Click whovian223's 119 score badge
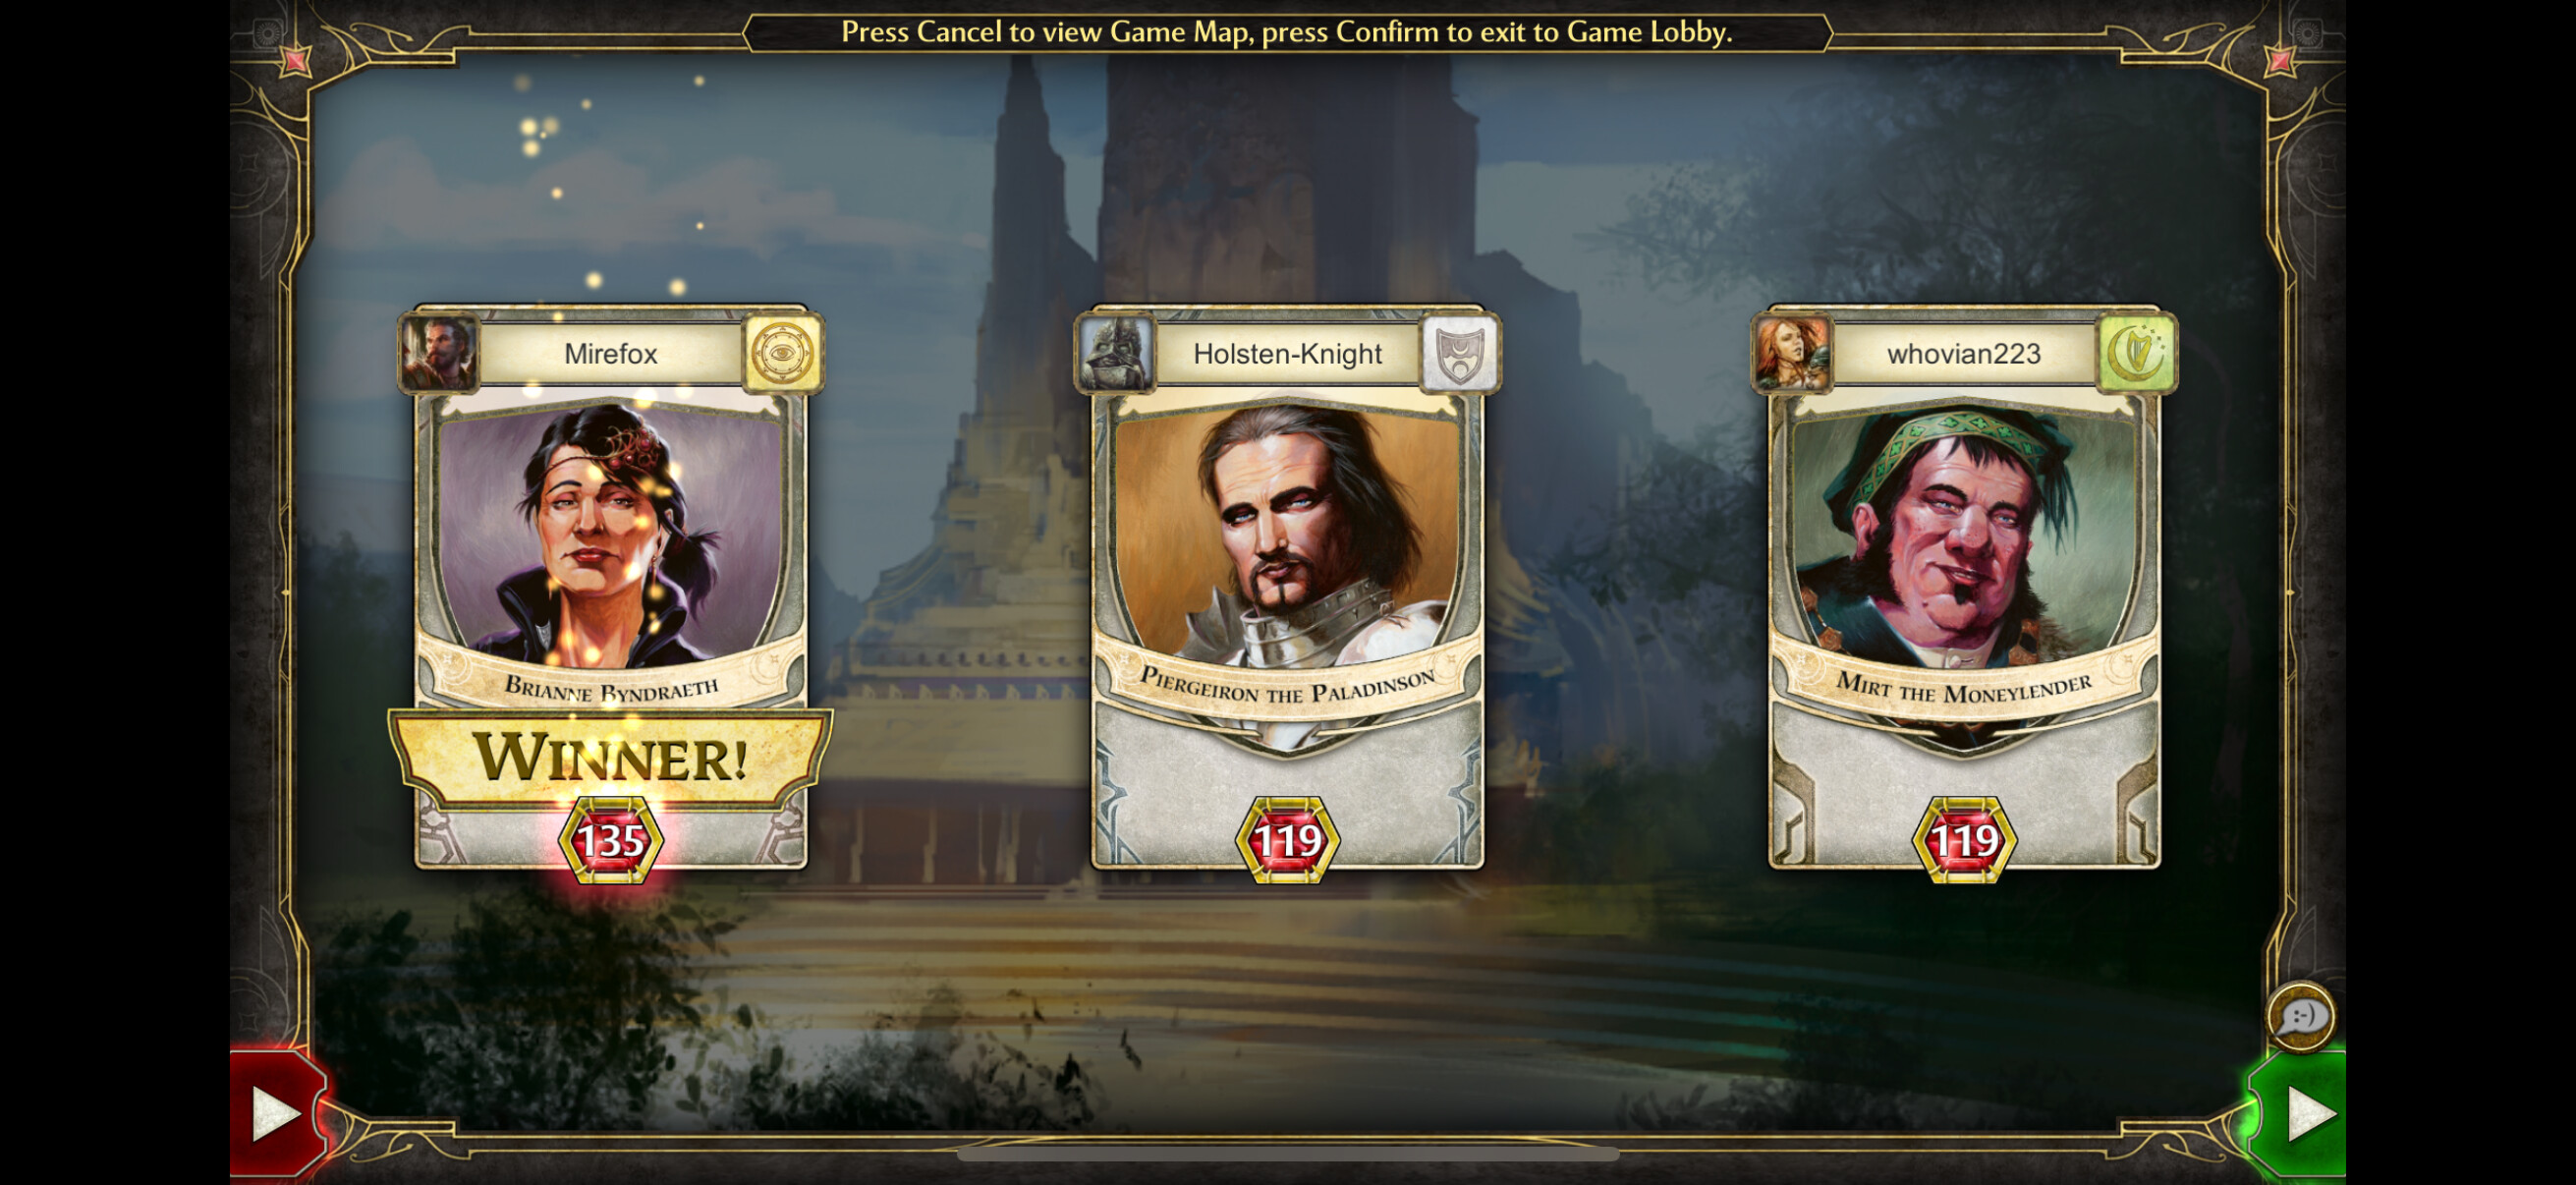Image resolution: width=2576 pixels, height=1185 pixels. pos(1965,840)
